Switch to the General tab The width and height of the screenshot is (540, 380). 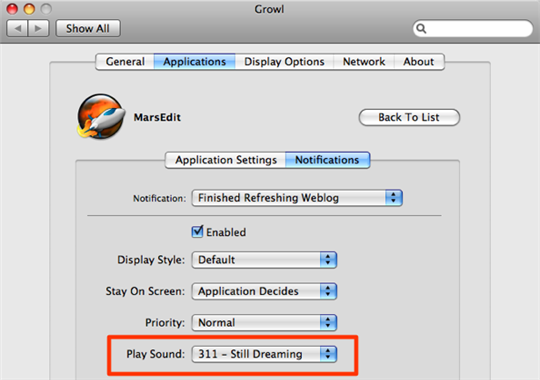[125, 62]
